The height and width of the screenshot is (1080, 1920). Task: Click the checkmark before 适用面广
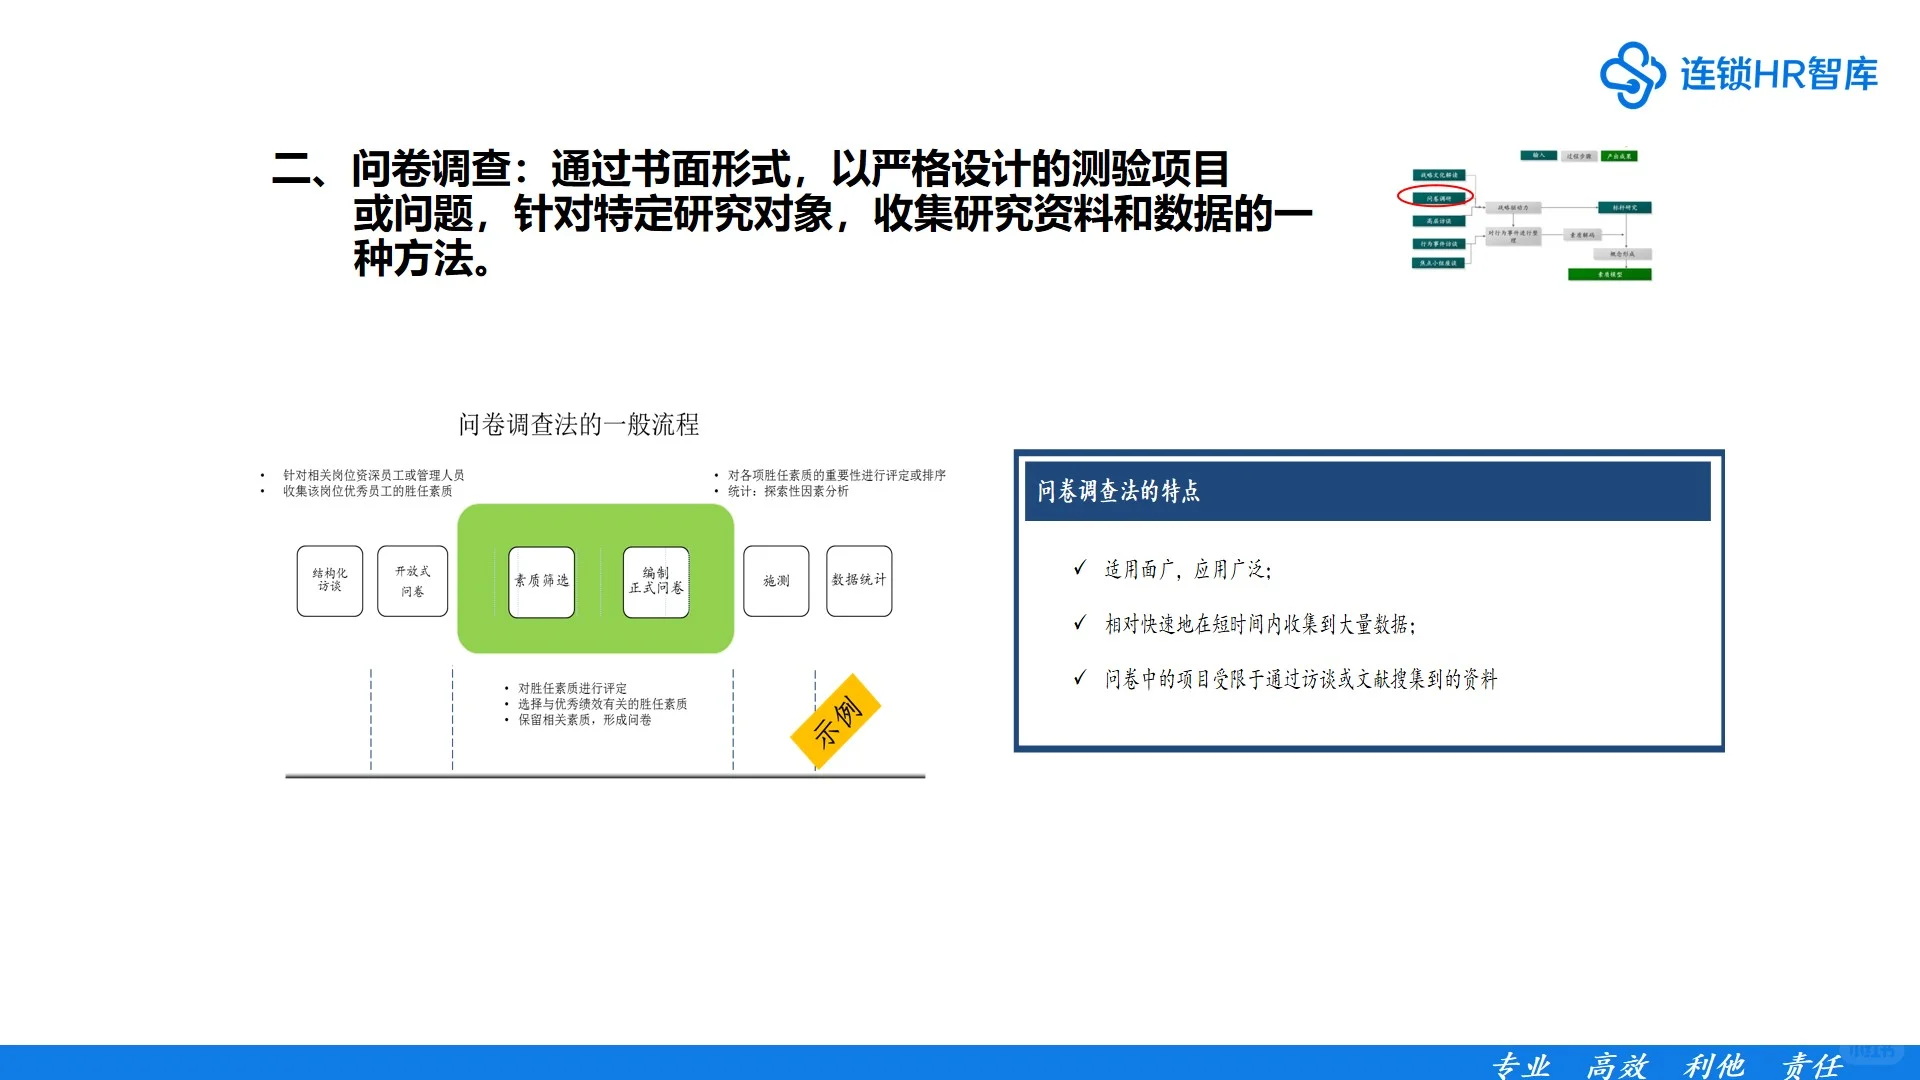point(1079,568)
